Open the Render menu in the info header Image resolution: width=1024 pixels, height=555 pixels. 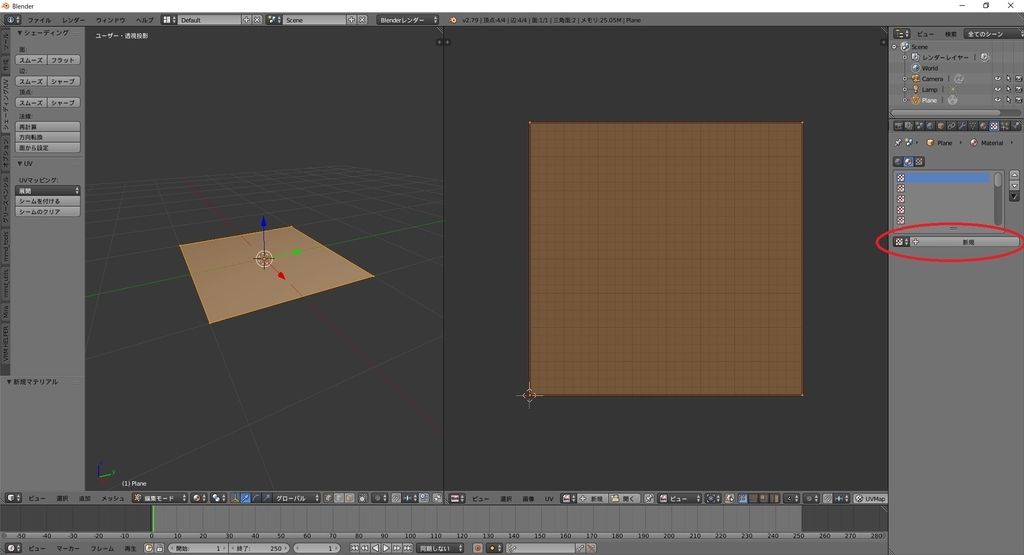coord(74,20)
